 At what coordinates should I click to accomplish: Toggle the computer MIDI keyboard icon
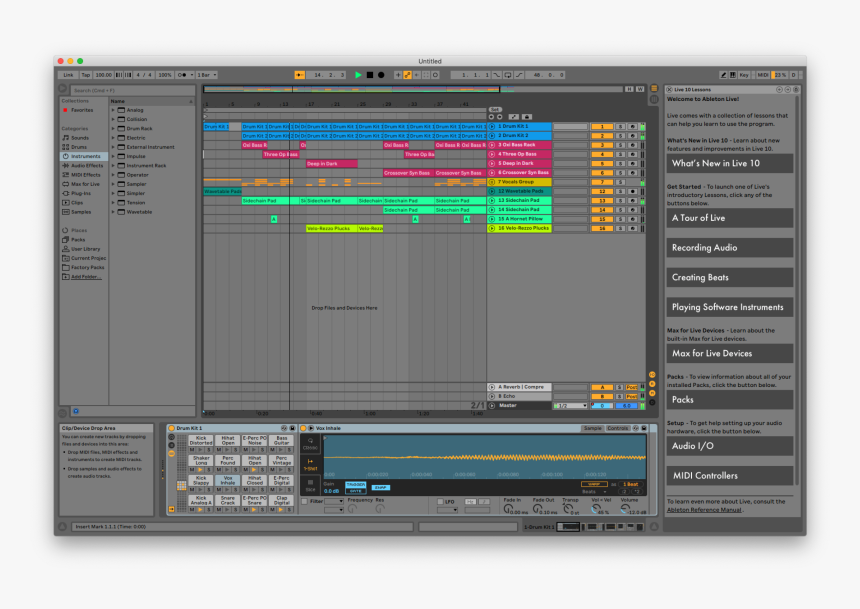[733, 75]
